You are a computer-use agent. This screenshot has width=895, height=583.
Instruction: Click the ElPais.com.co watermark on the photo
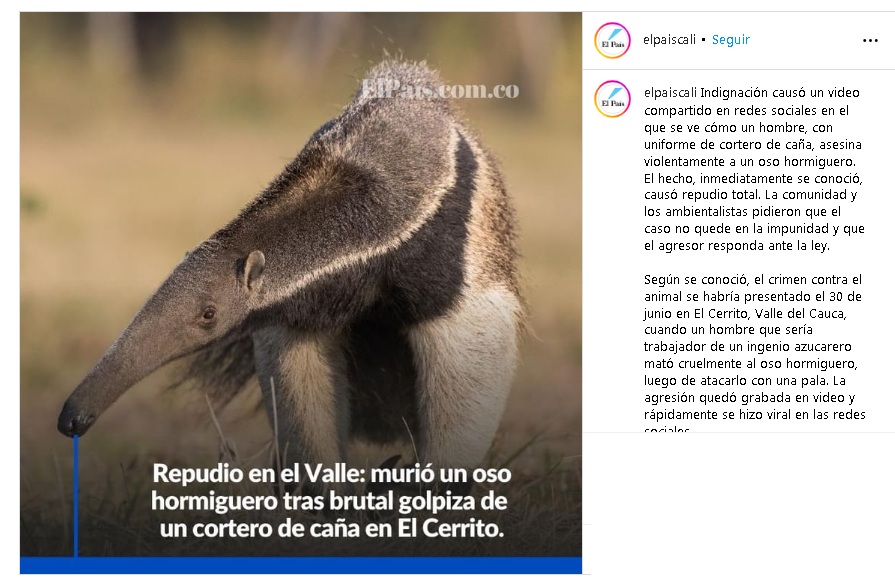pos(440,89)
